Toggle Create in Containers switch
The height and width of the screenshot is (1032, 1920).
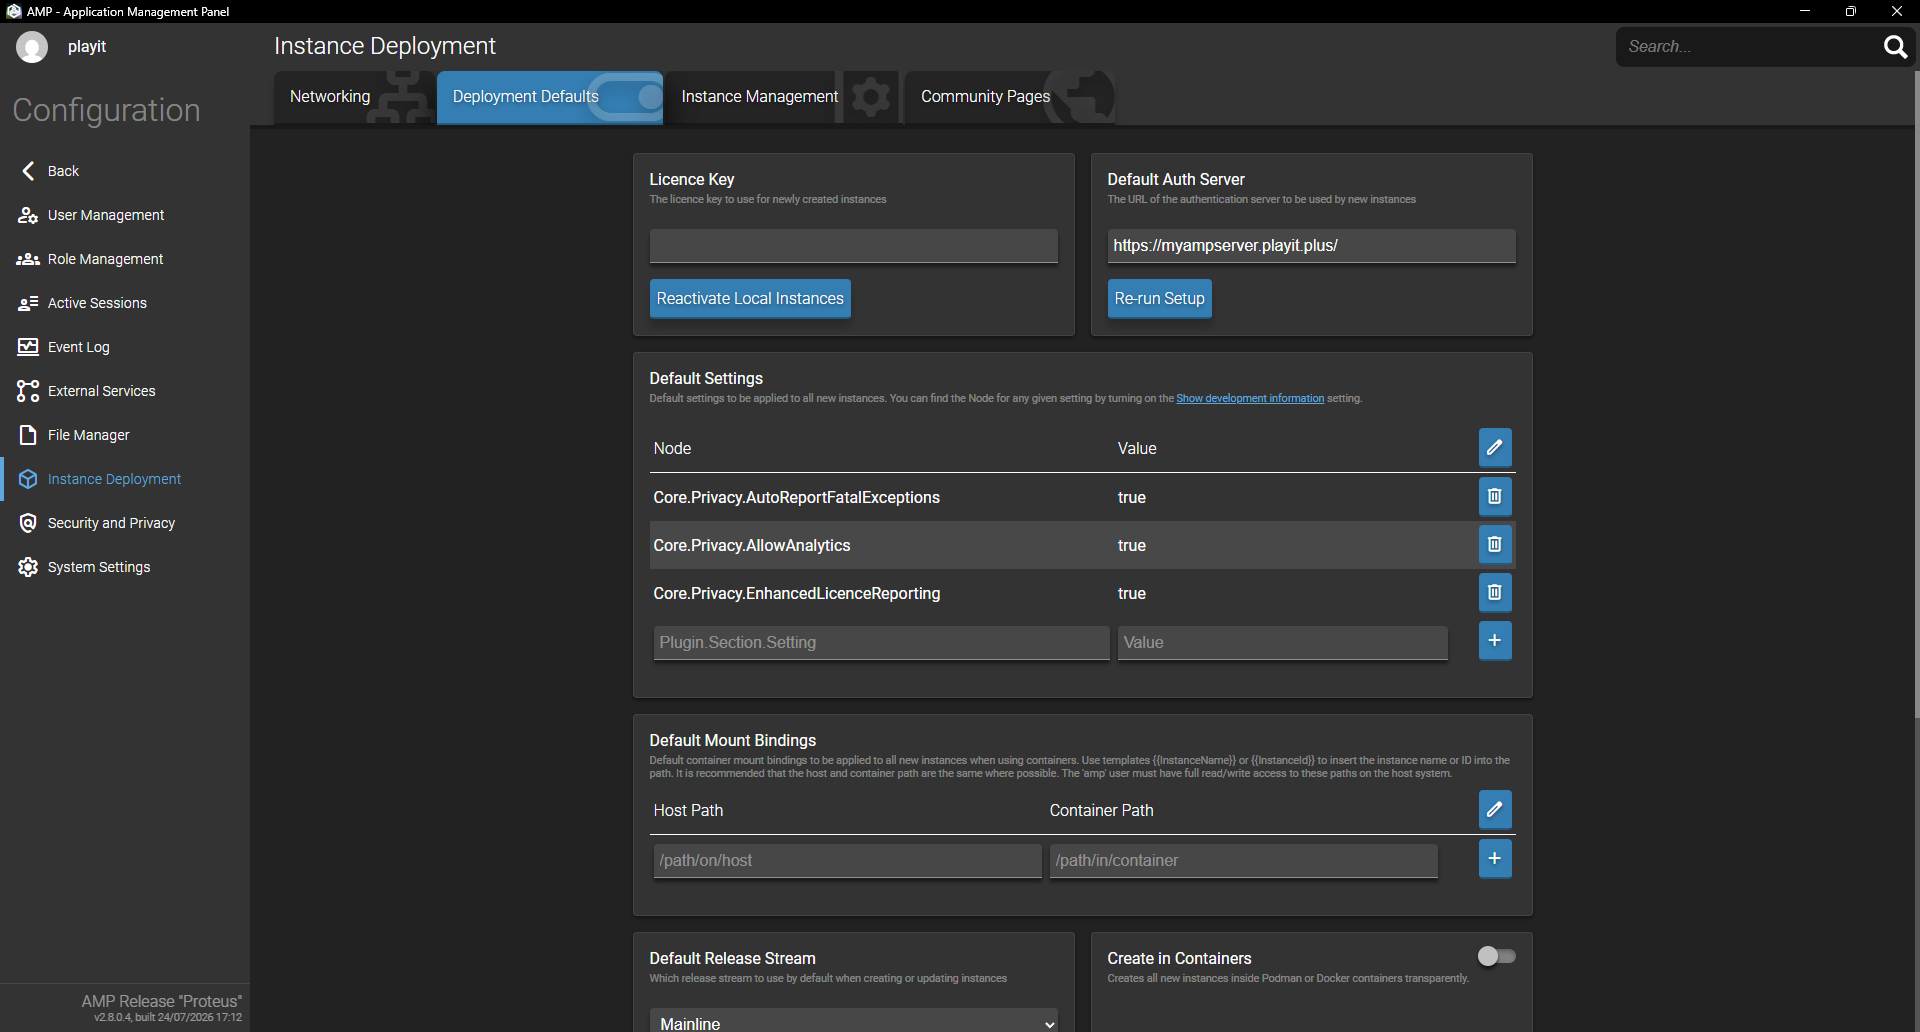1496,957
